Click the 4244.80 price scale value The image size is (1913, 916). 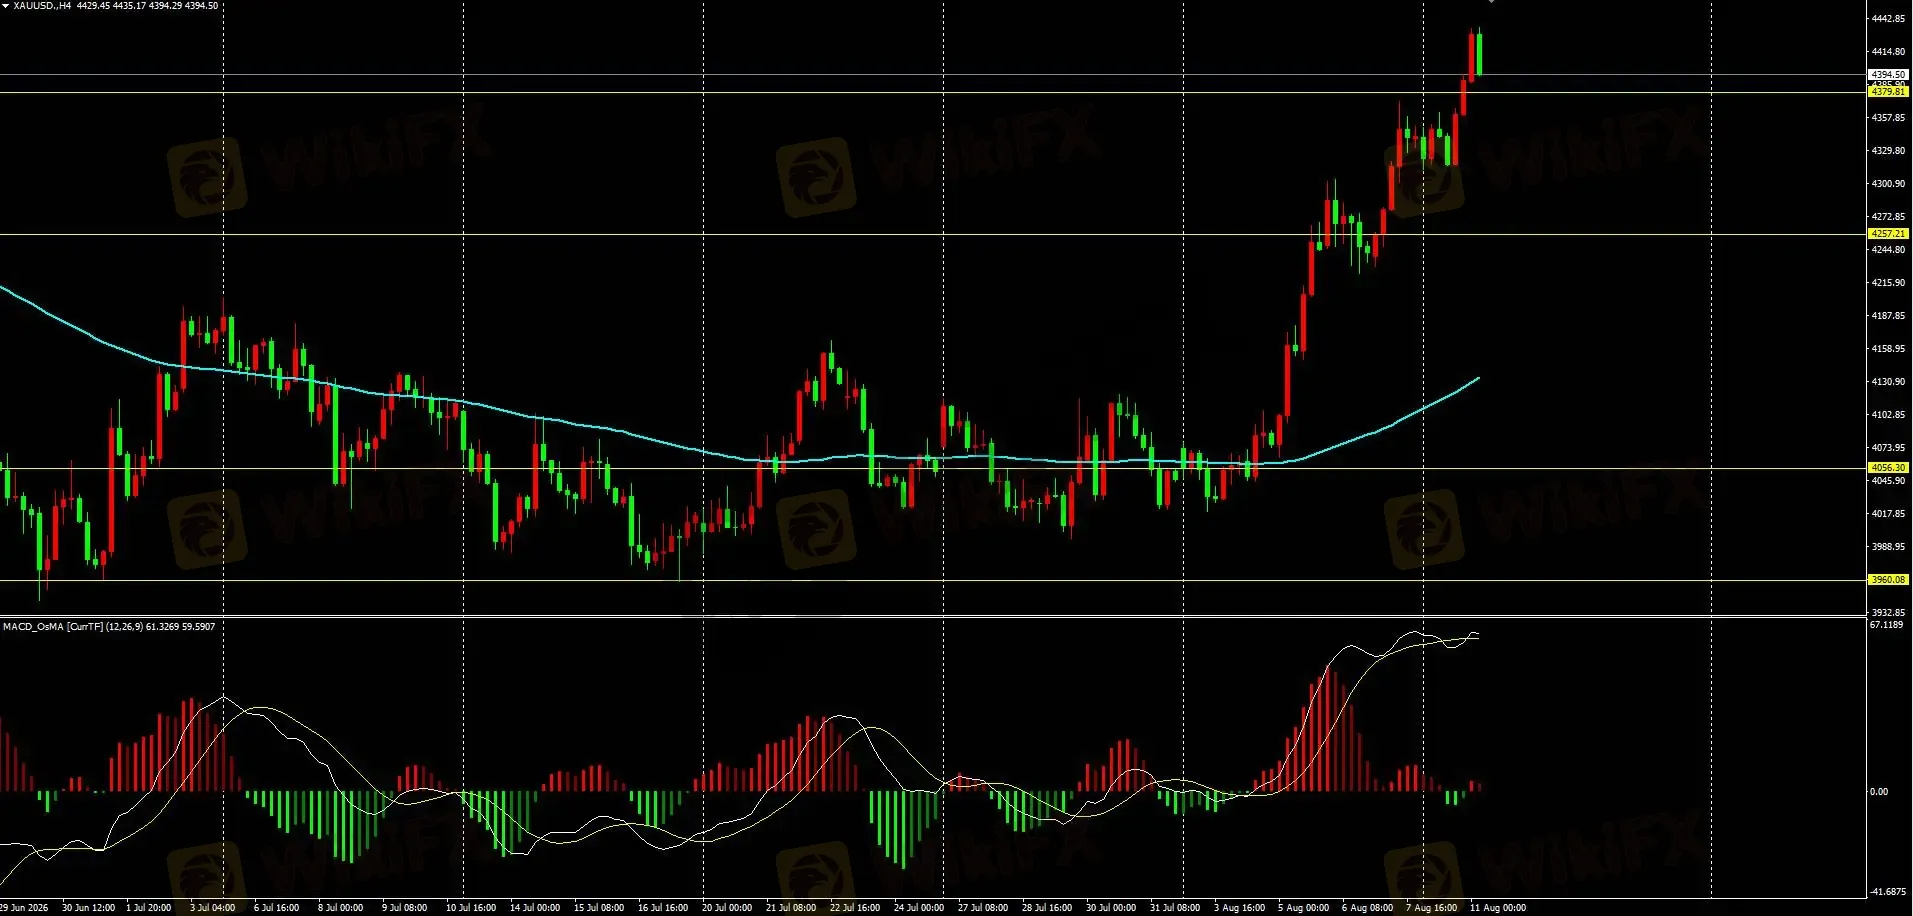coord(1888,250)
